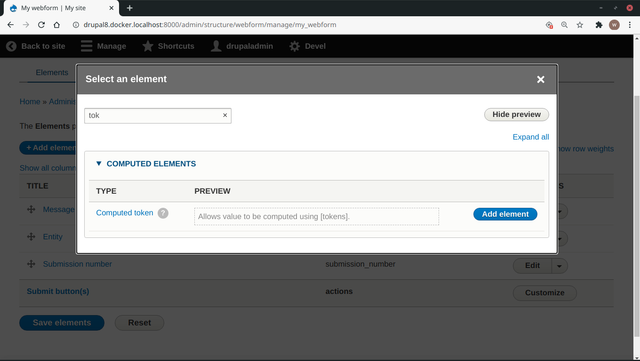Open the Devel menu
This screenshot has width=640, height=361.
pos(307,46)
